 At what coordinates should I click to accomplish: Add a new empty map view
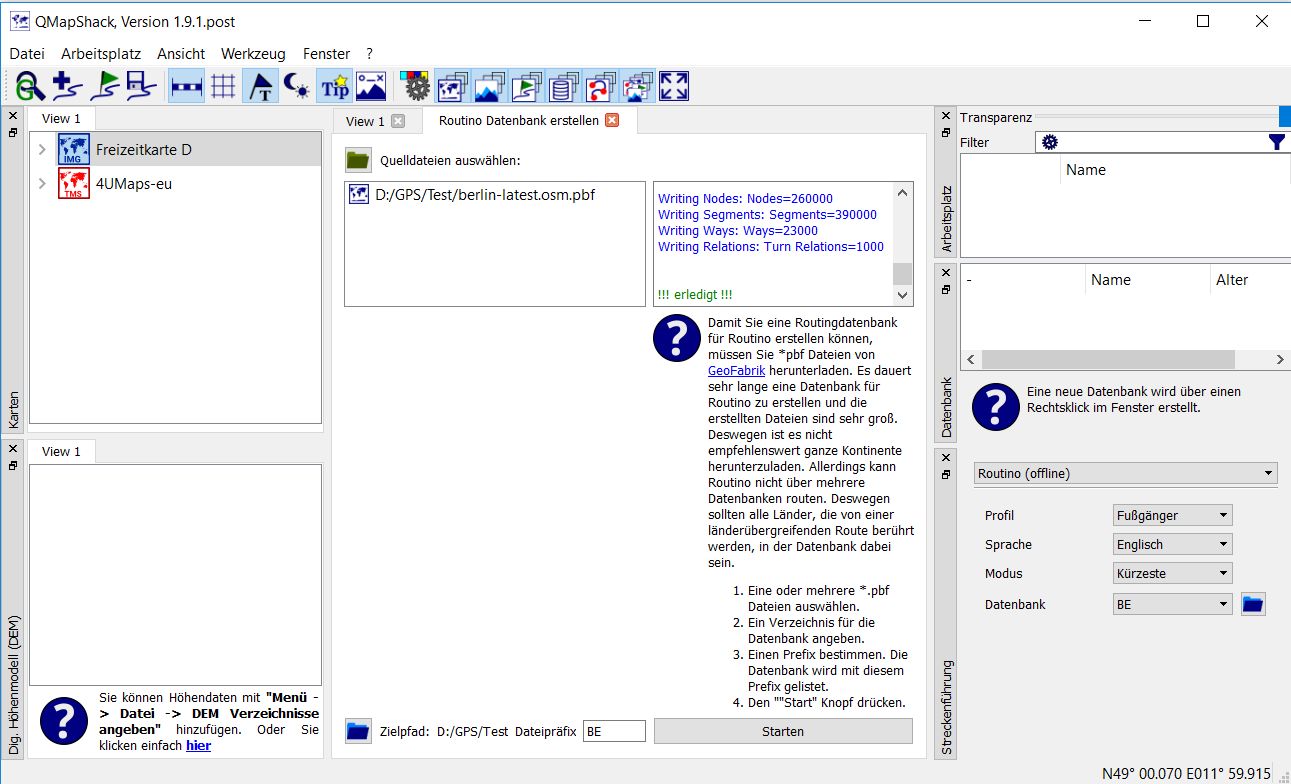pos(67,87)
